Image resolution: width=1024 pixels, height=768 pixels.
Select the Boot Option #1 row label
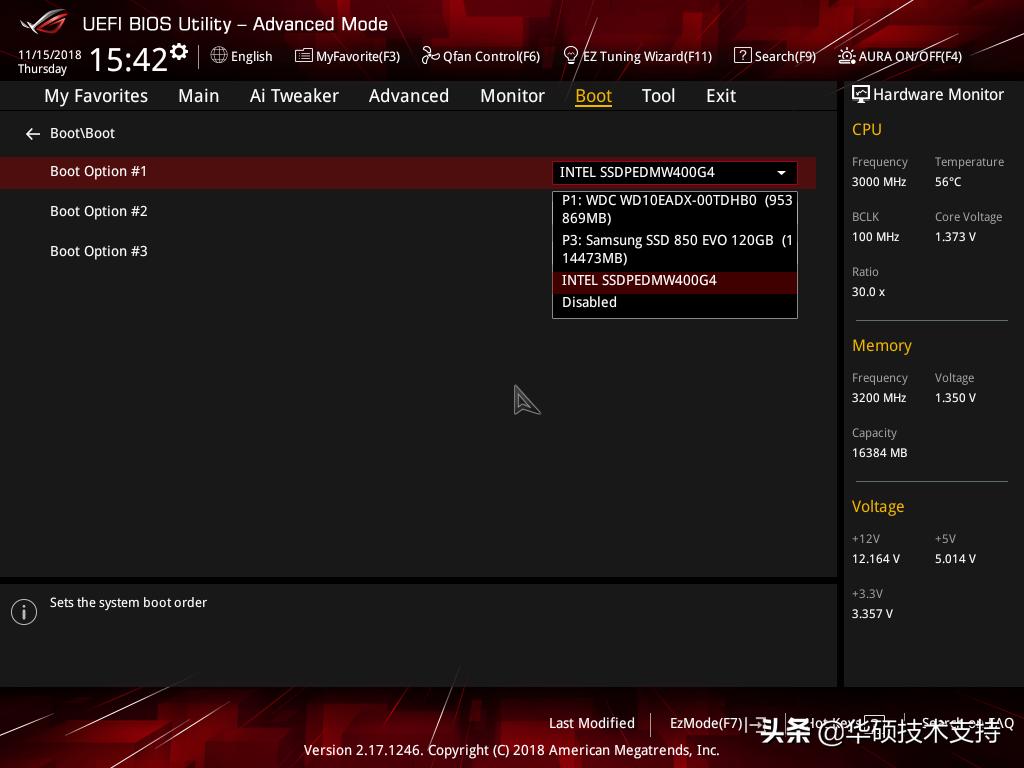click(99, 171)
